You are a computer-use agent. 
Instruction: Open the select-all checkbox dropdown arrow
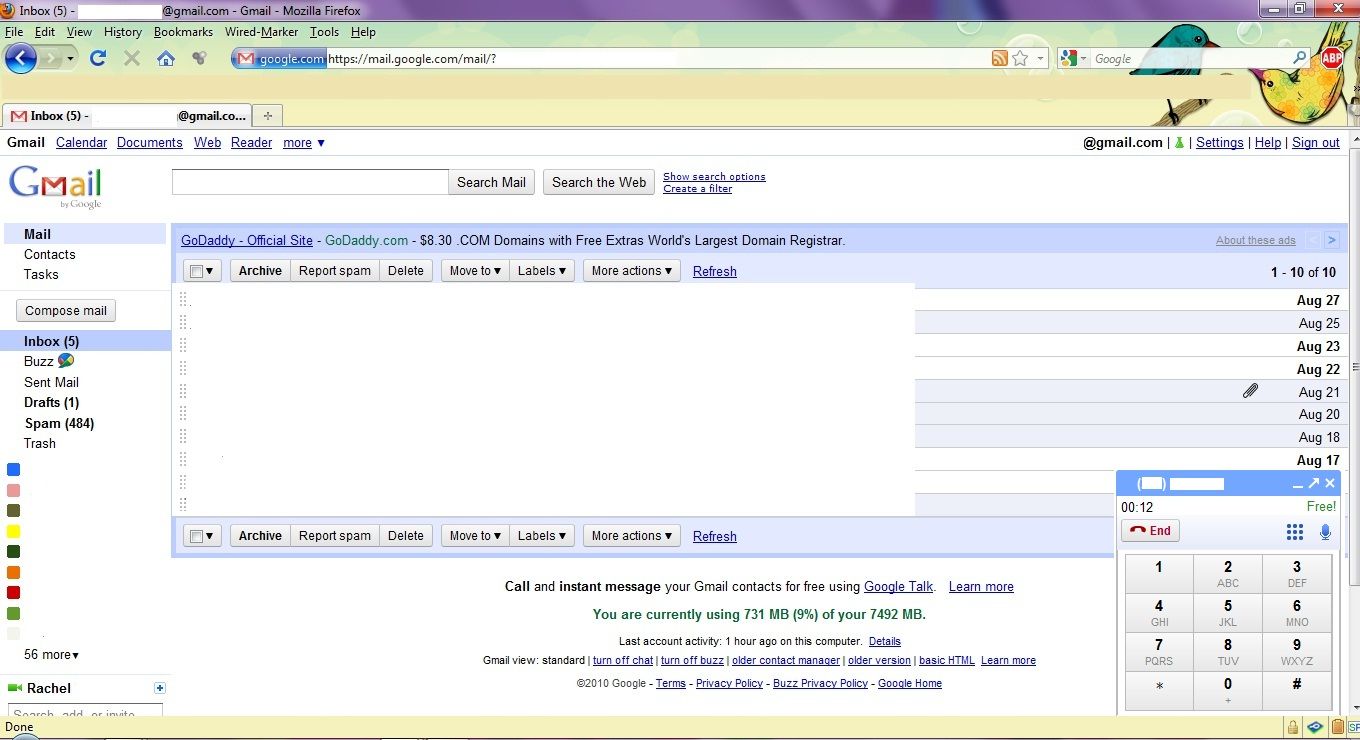pos(209,270)
